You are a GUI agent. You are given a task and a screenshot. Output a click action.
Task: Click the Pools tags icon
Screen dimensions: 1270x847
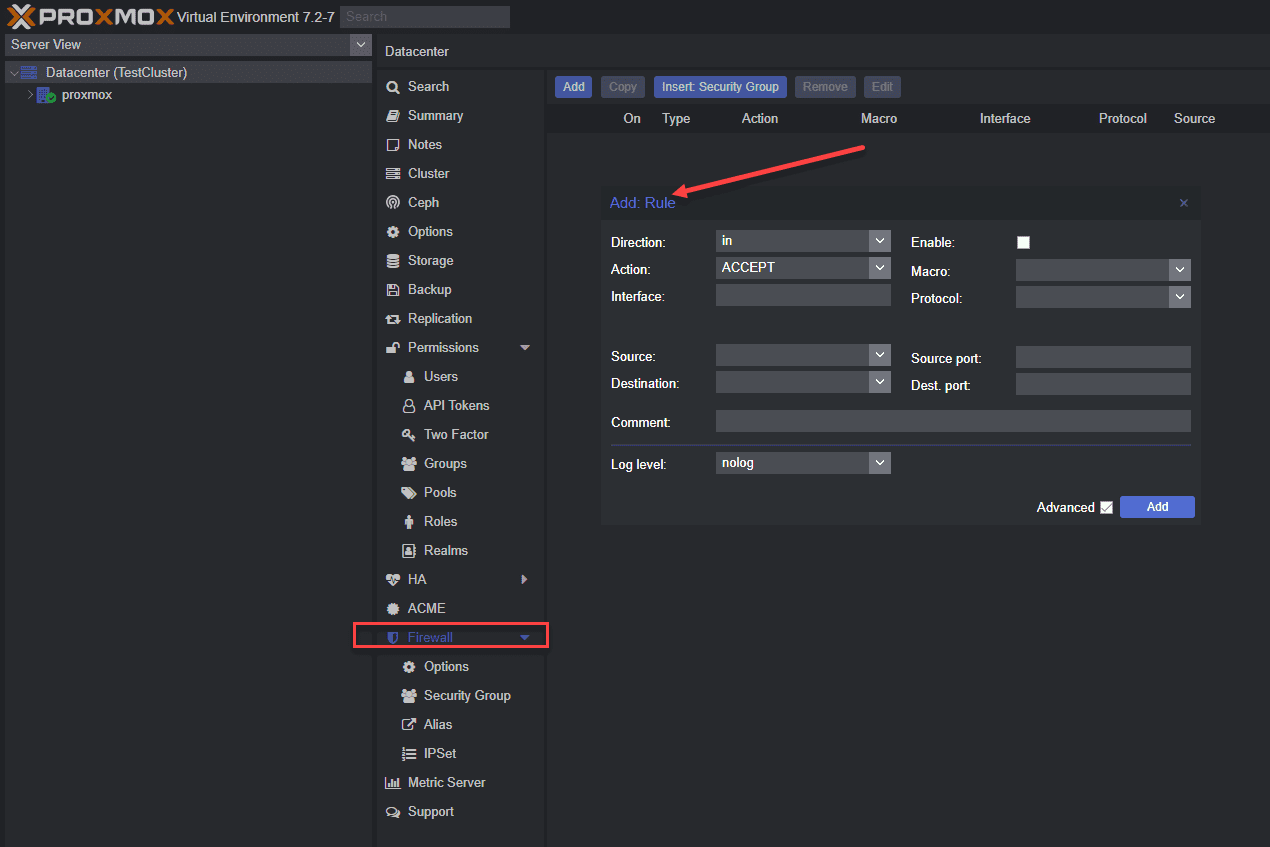click(x=409, y=493)
